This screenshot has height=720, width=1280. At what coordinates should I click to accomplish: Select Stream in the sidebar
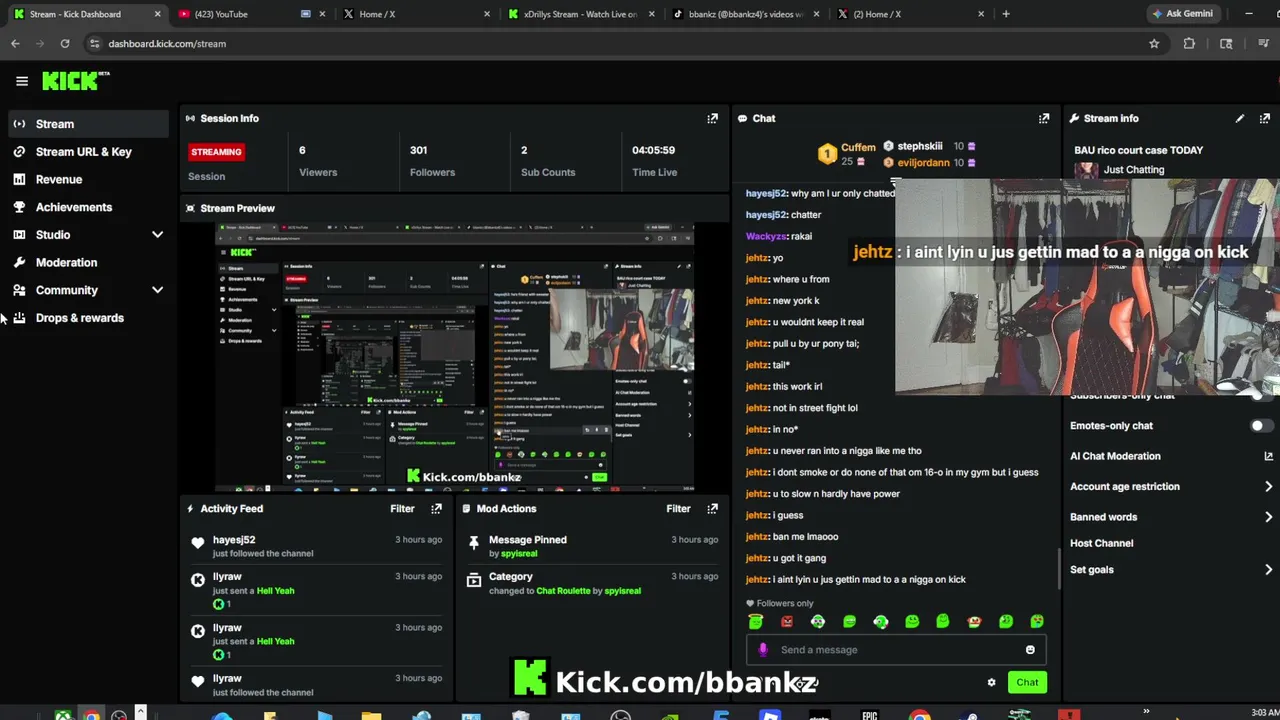(88, 124)
